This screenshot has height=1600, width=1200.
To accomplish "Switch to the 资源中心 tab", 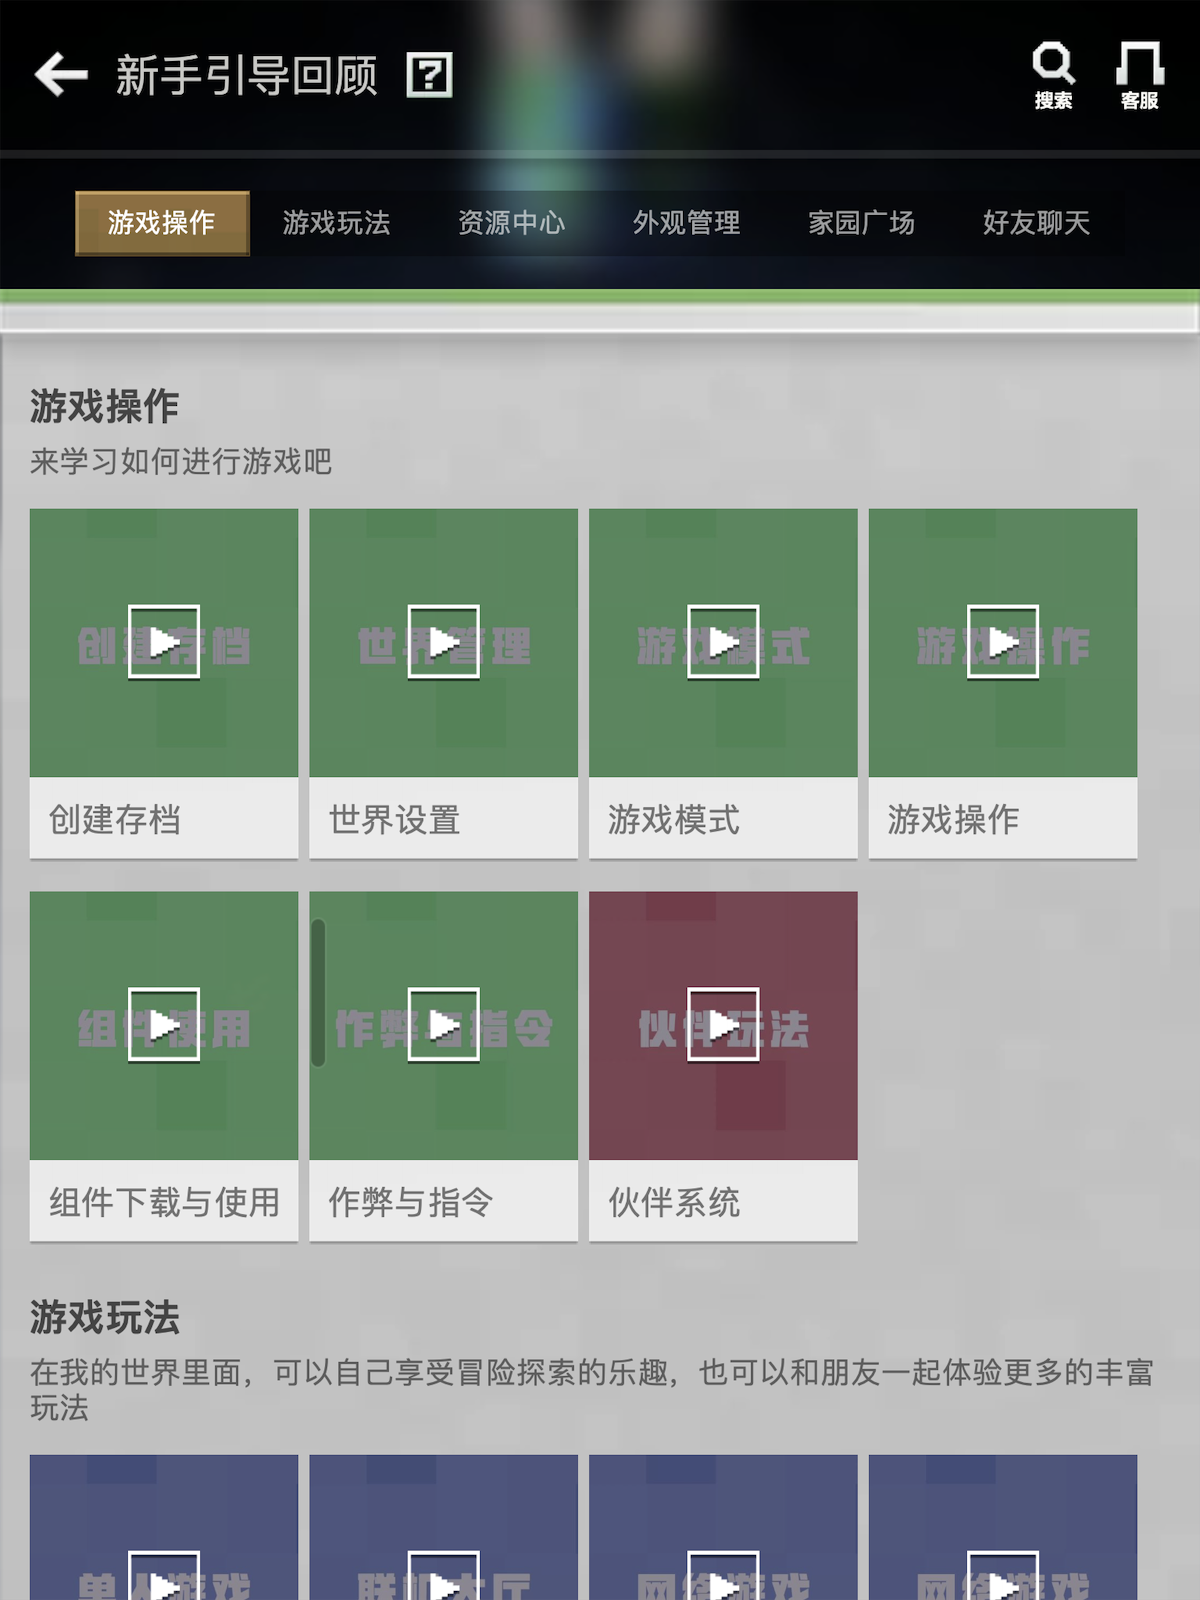I will (512, 223).
